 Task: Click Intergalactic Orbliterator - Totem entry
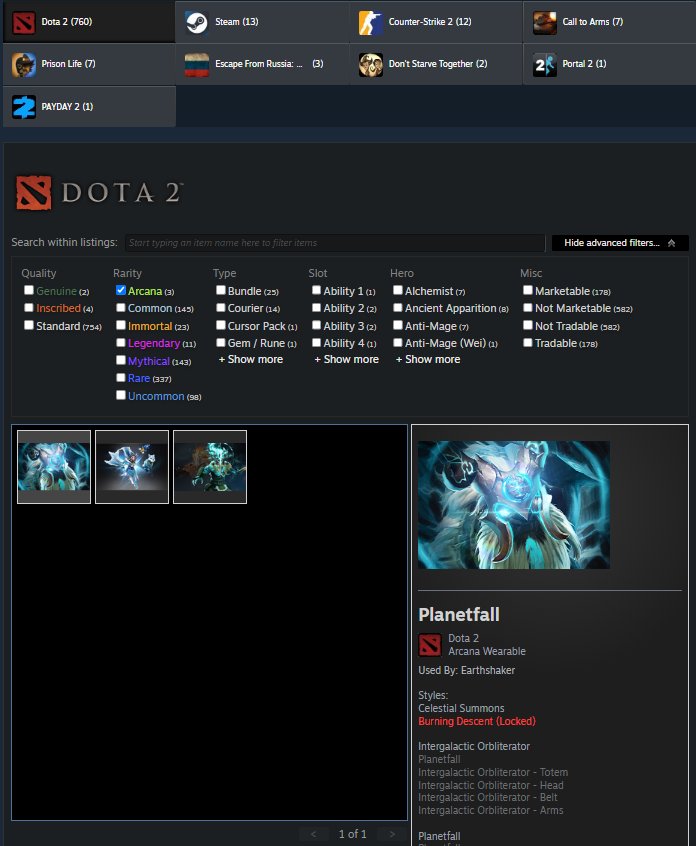pyautogui.click(x=493, y=772)
